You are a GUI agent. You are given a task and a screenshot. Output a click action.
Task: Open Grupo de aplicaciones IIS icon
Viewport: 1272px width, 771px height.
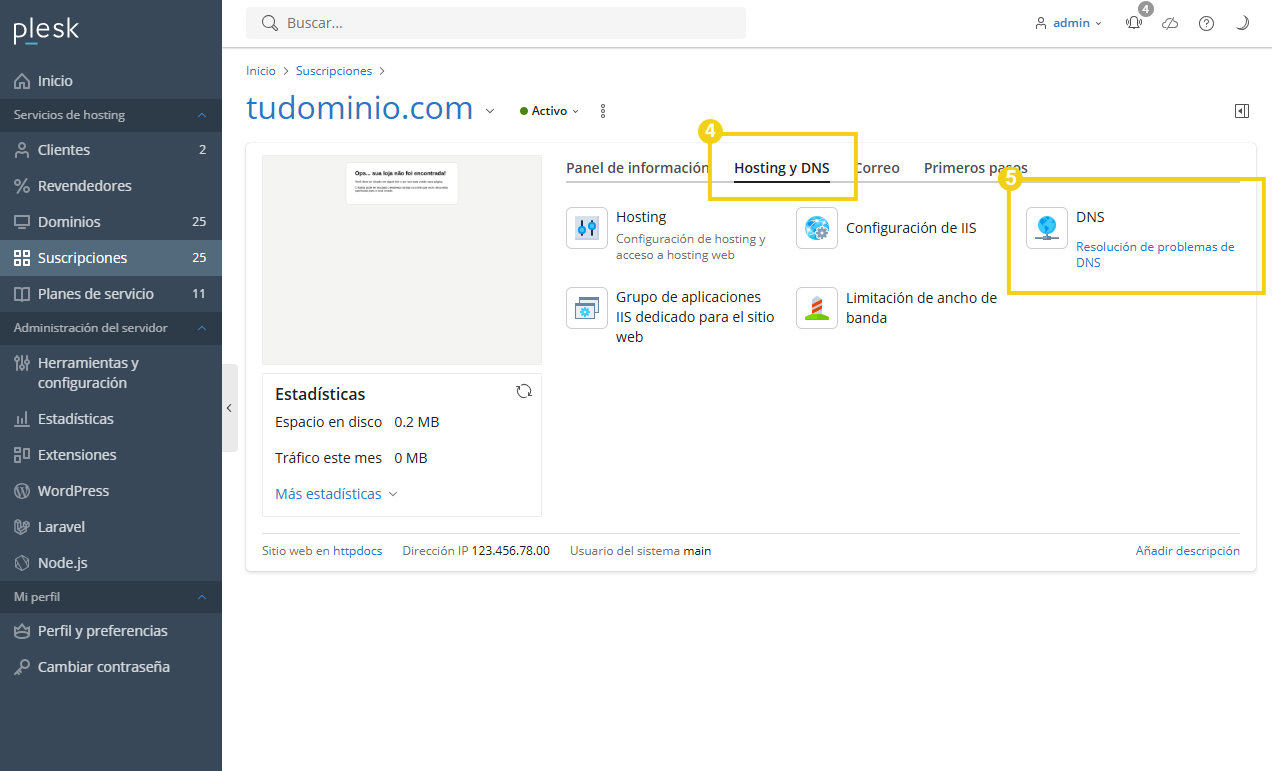click(x=587, y=308)
